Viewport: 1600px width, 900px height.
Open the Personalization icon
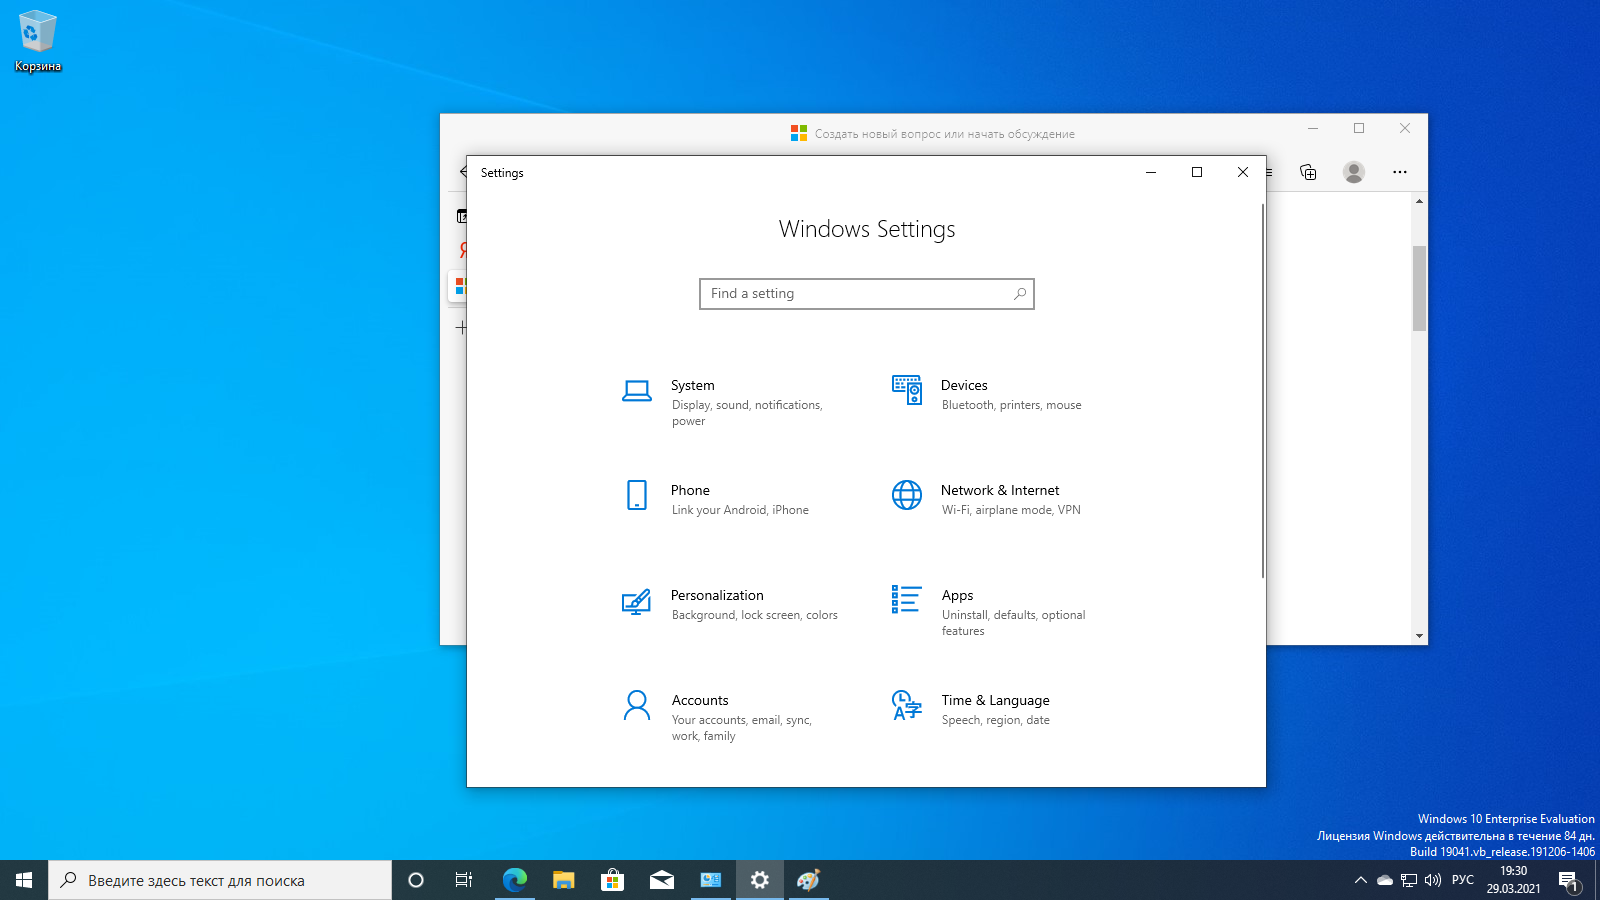636,601
